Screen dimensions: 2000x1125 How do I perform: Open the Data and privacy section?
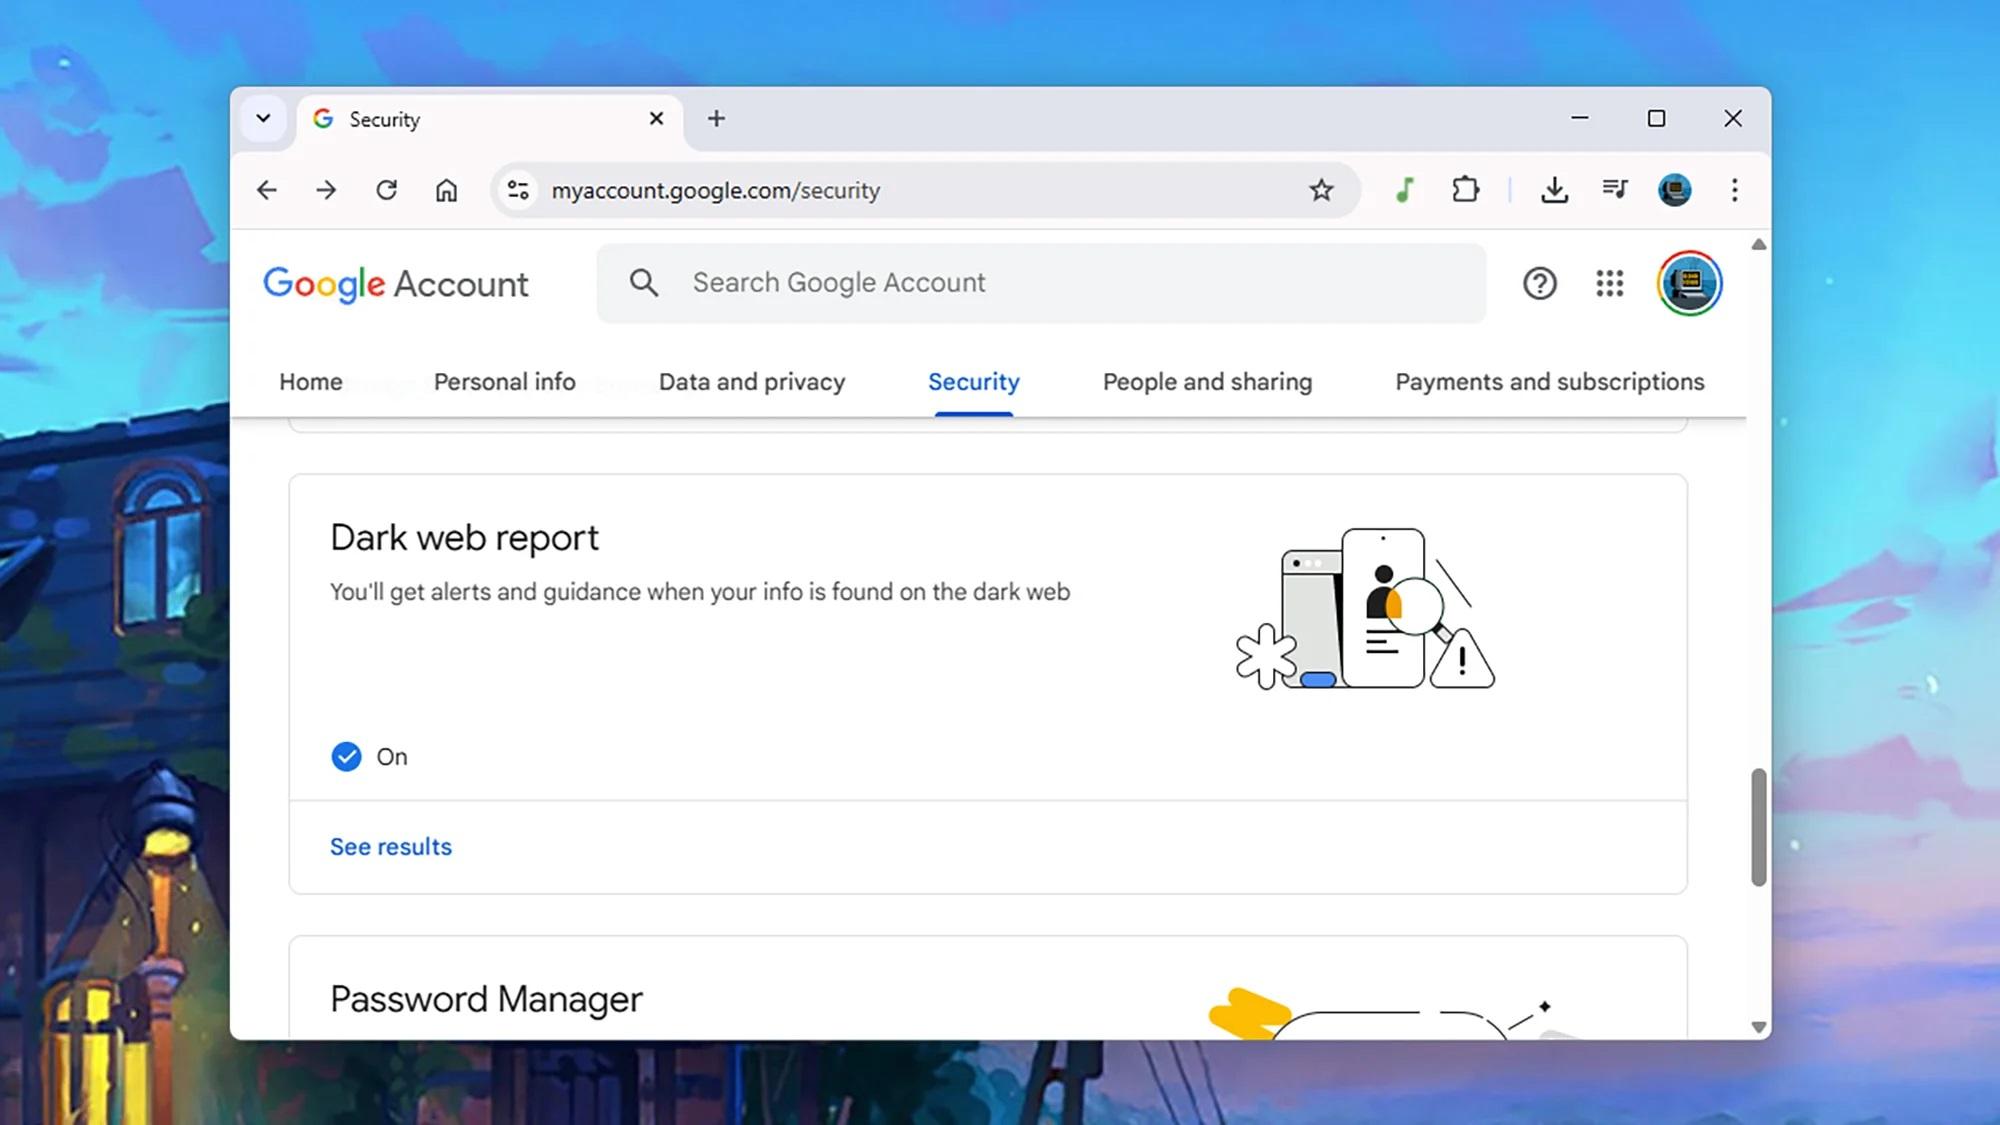point(752,381)
